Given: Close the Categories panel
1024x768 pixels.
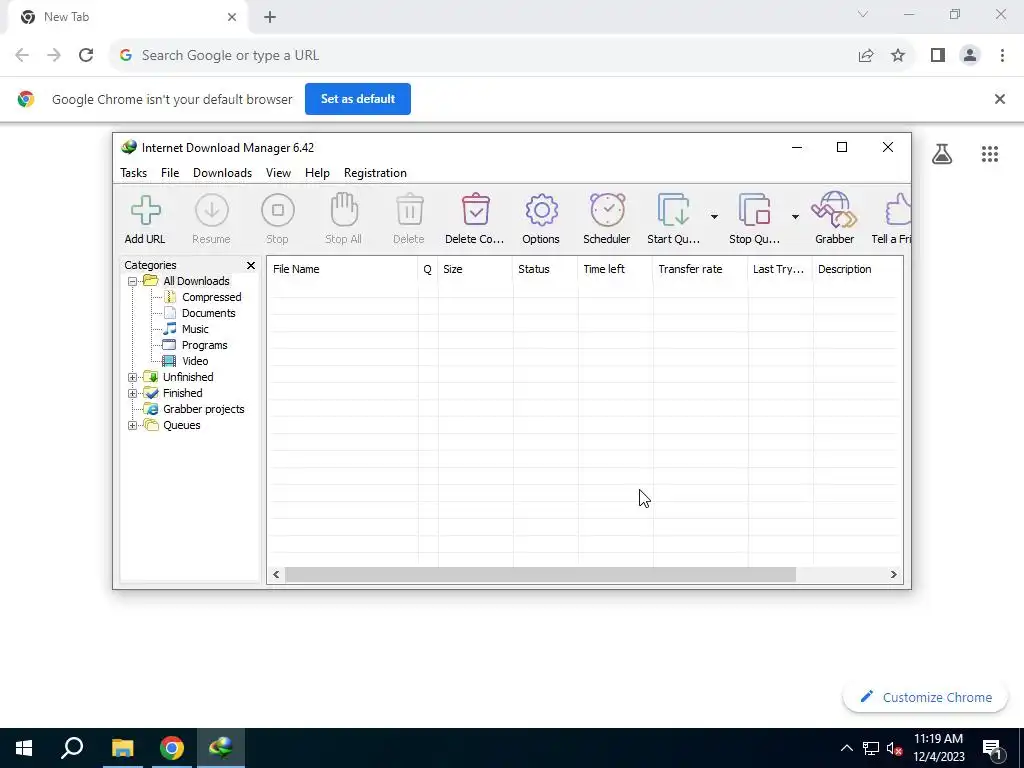Looking at the screenshot, I should coord(251,265).
